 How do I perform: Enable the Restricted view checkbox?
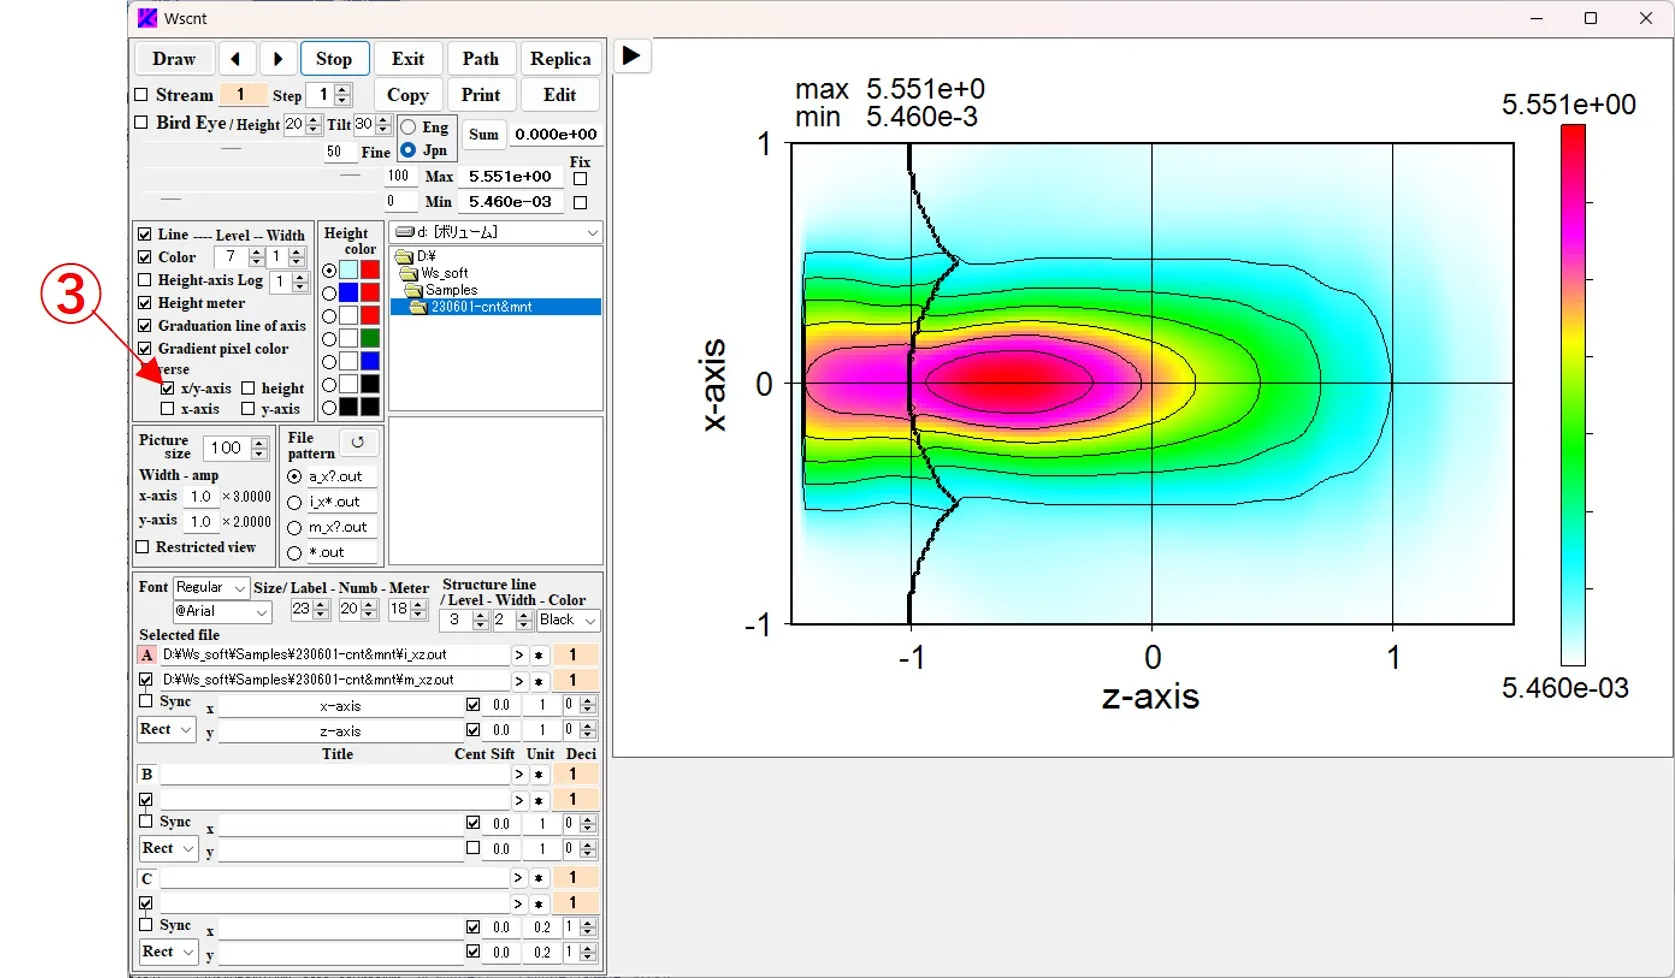pyautogui.click(x=142, y=547)
